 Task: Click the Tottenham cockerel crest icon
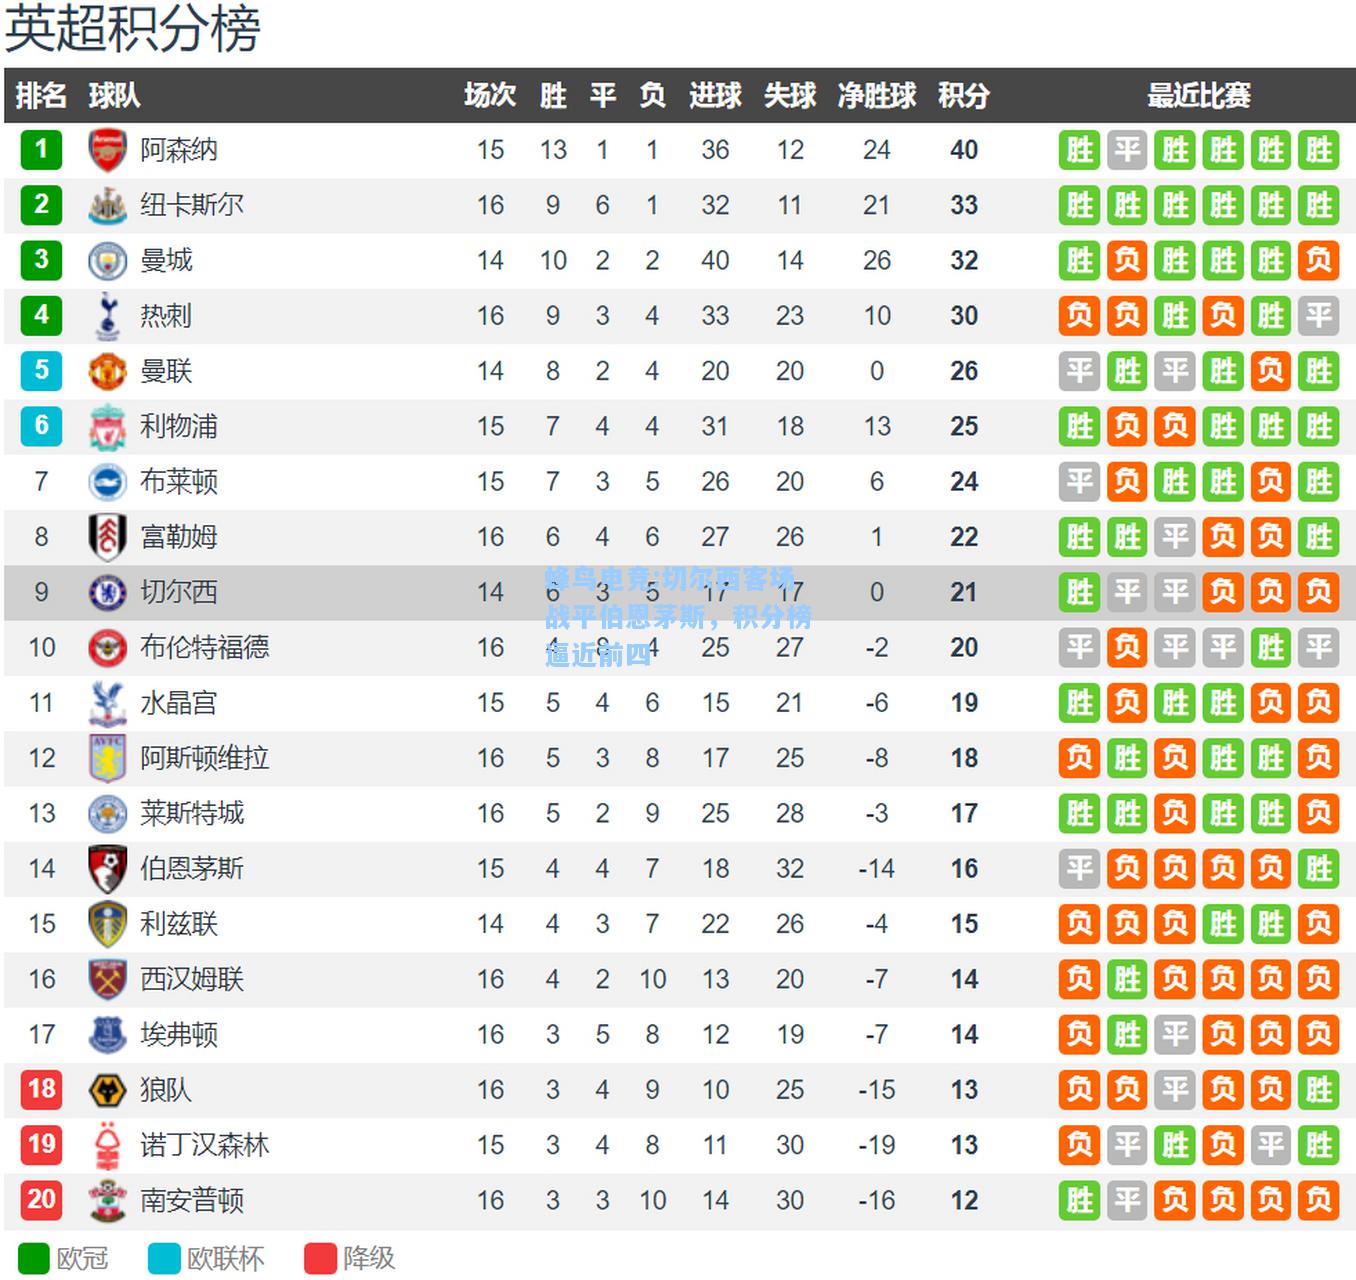click(107, 316)
